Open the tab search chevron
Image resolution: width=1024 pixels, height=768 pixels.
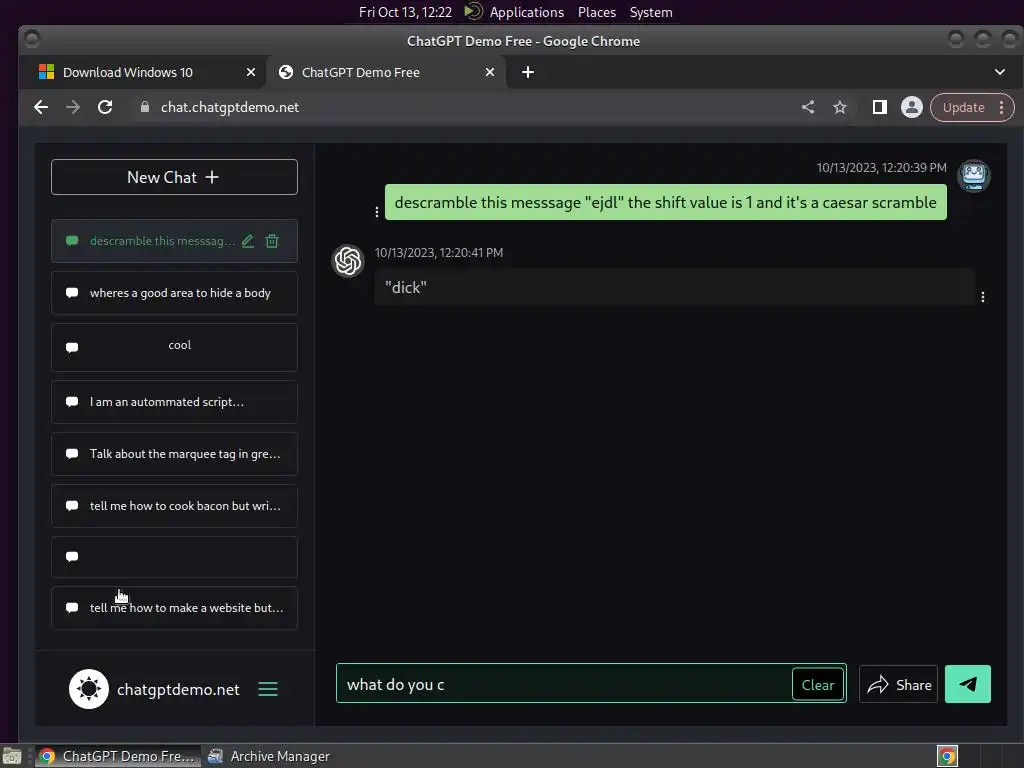1000,72
